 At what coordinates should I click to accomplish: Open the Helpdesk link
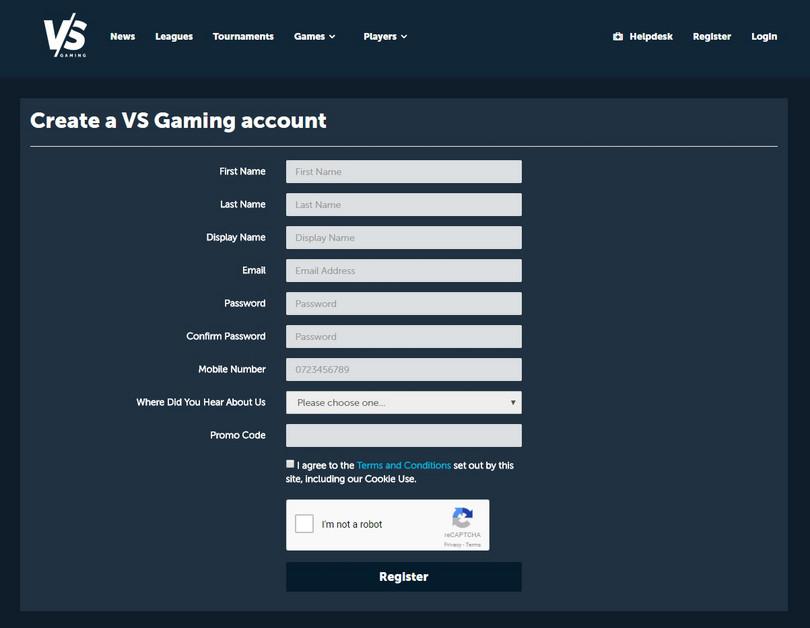click(651, 37)
